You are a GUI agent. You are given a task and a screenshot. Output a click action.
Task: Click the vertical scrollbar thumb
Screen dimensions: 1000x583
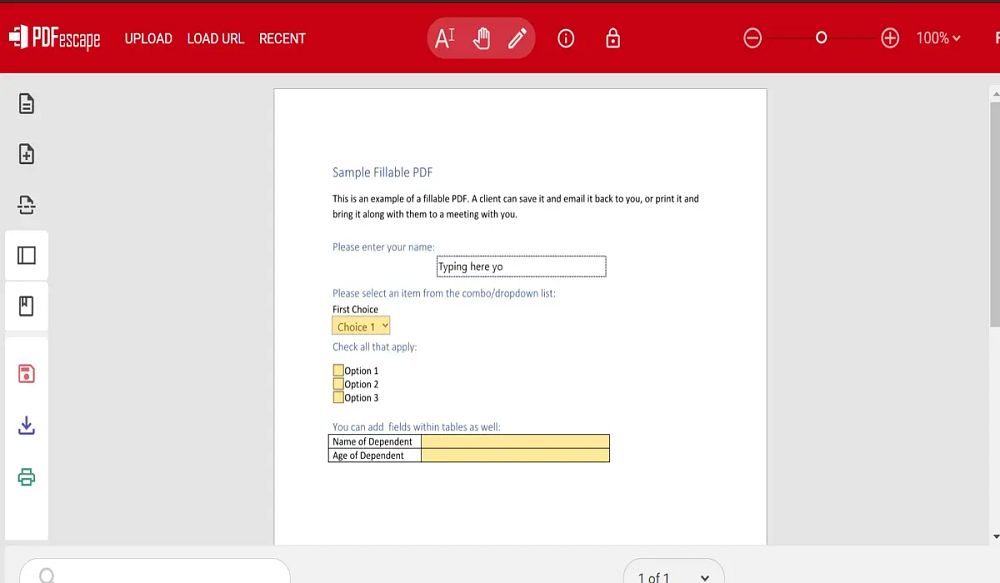point(994,214)
